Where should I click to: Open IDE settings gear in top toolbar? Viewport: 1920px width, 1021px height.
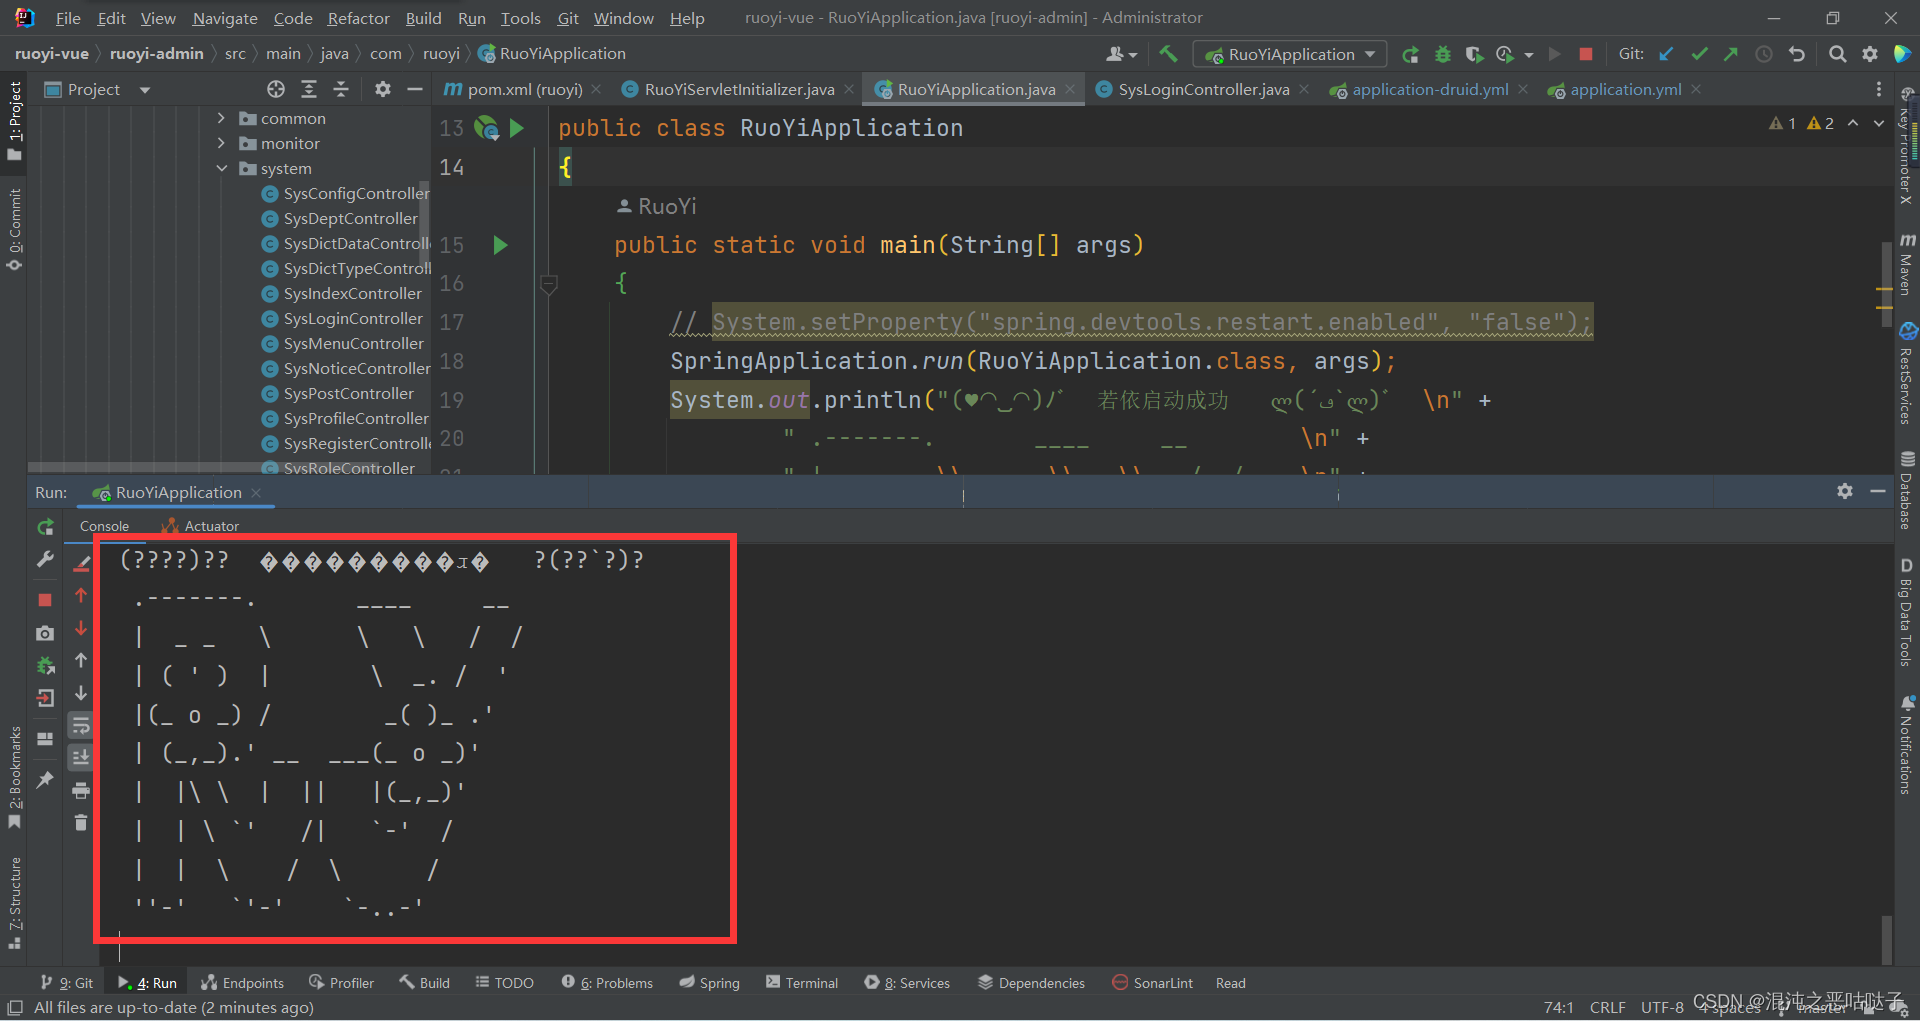pyautogui.click(x=1869, y=54)
